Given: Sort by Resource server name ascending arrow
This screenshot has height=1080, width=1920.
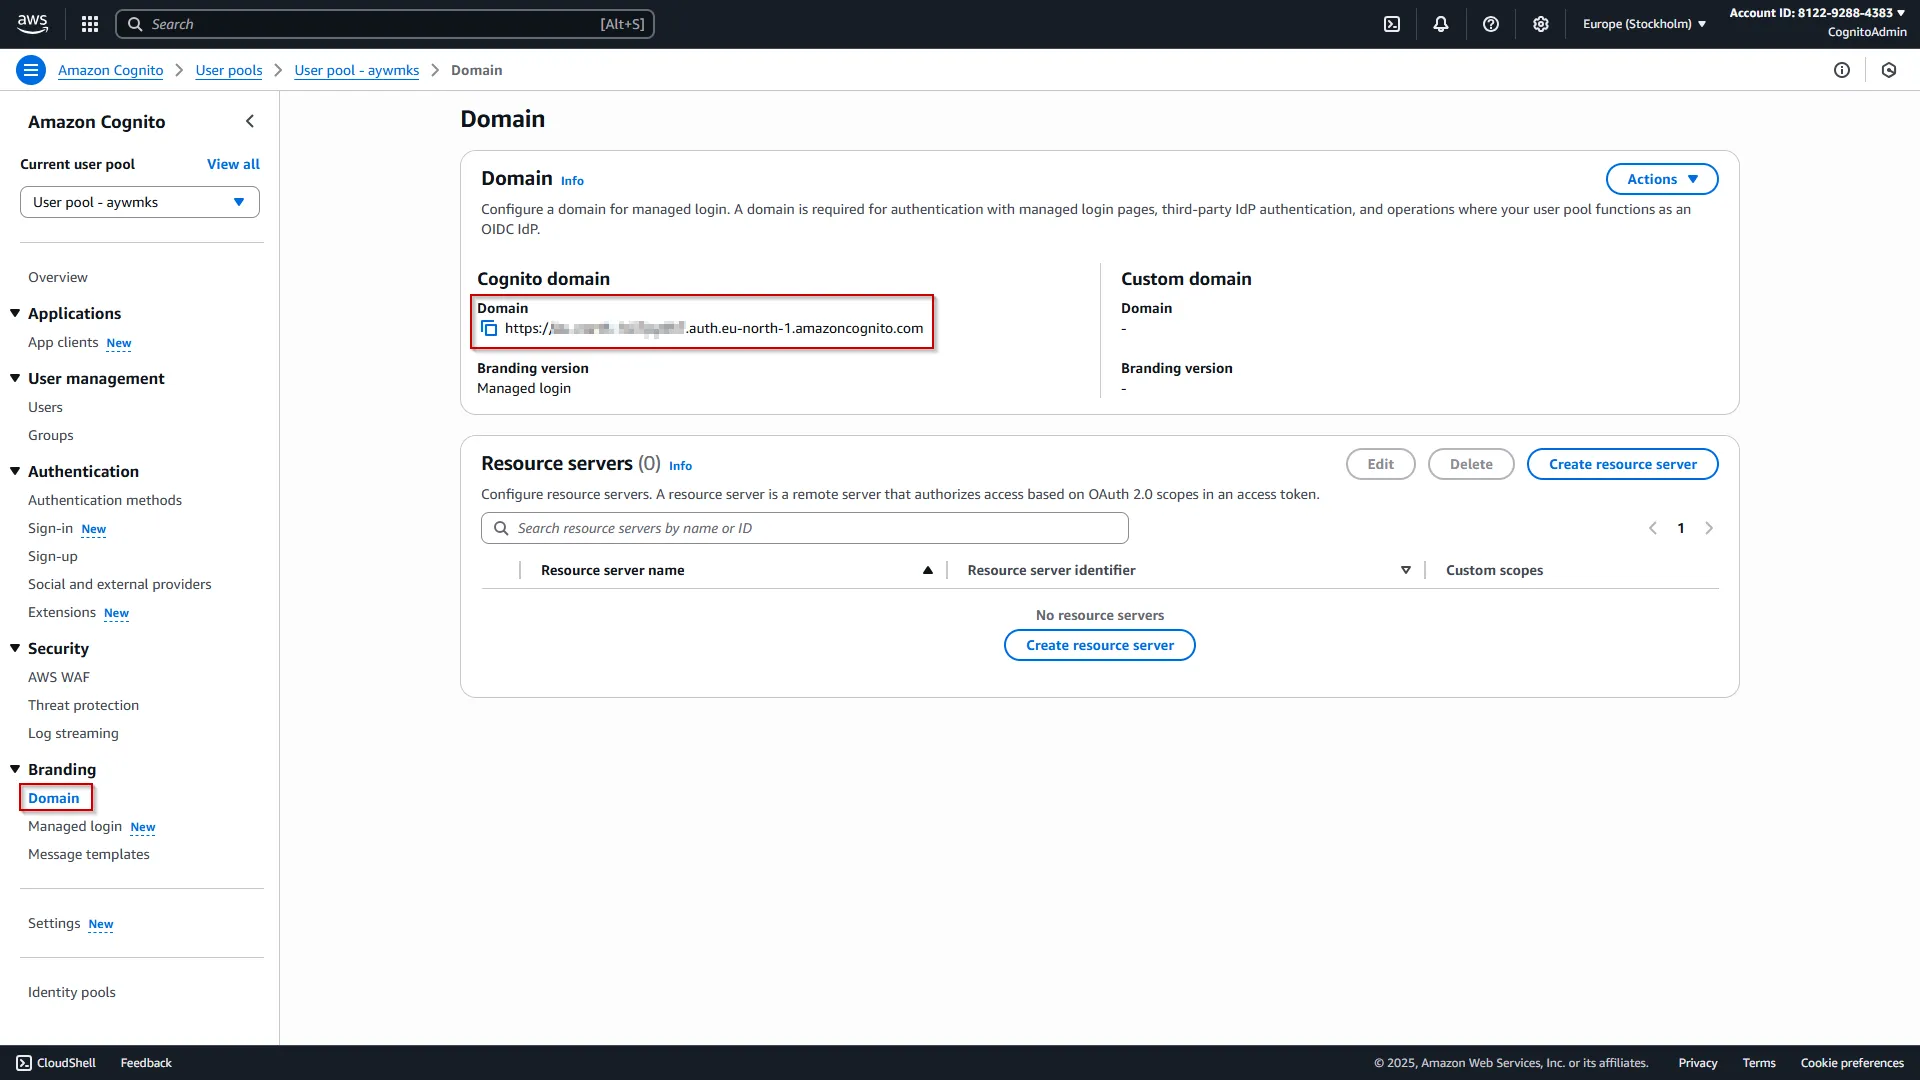Looking at the screenshot, I should [x=928, y=570].
